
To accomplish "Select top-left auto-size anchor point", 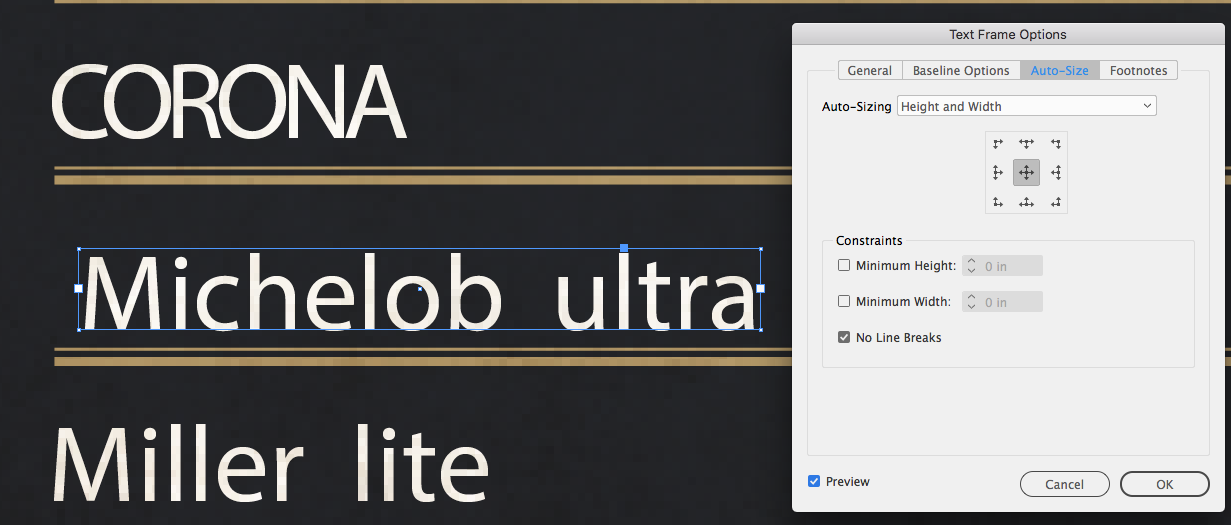I will point(998,144).
